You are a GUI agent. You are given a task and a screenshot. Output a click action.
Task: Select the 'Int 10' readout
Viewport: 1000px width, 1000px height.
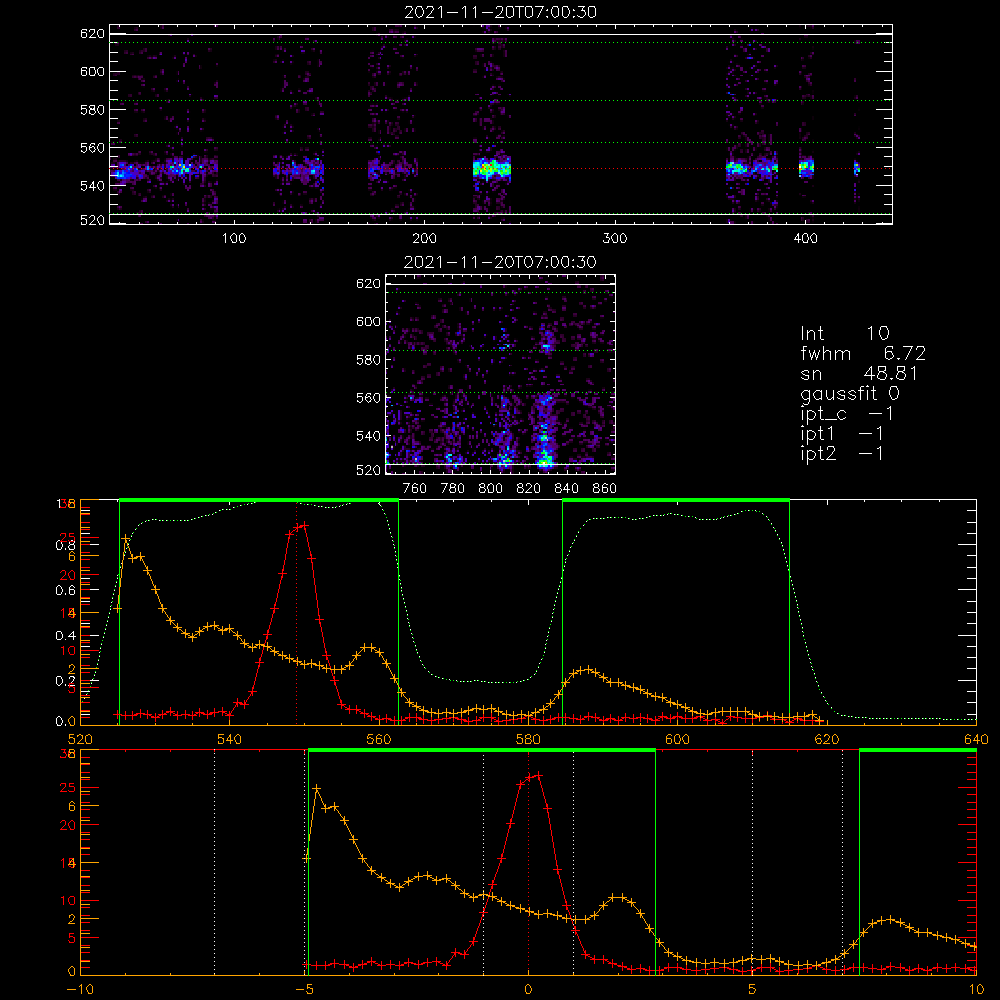[x=844, y=334]
